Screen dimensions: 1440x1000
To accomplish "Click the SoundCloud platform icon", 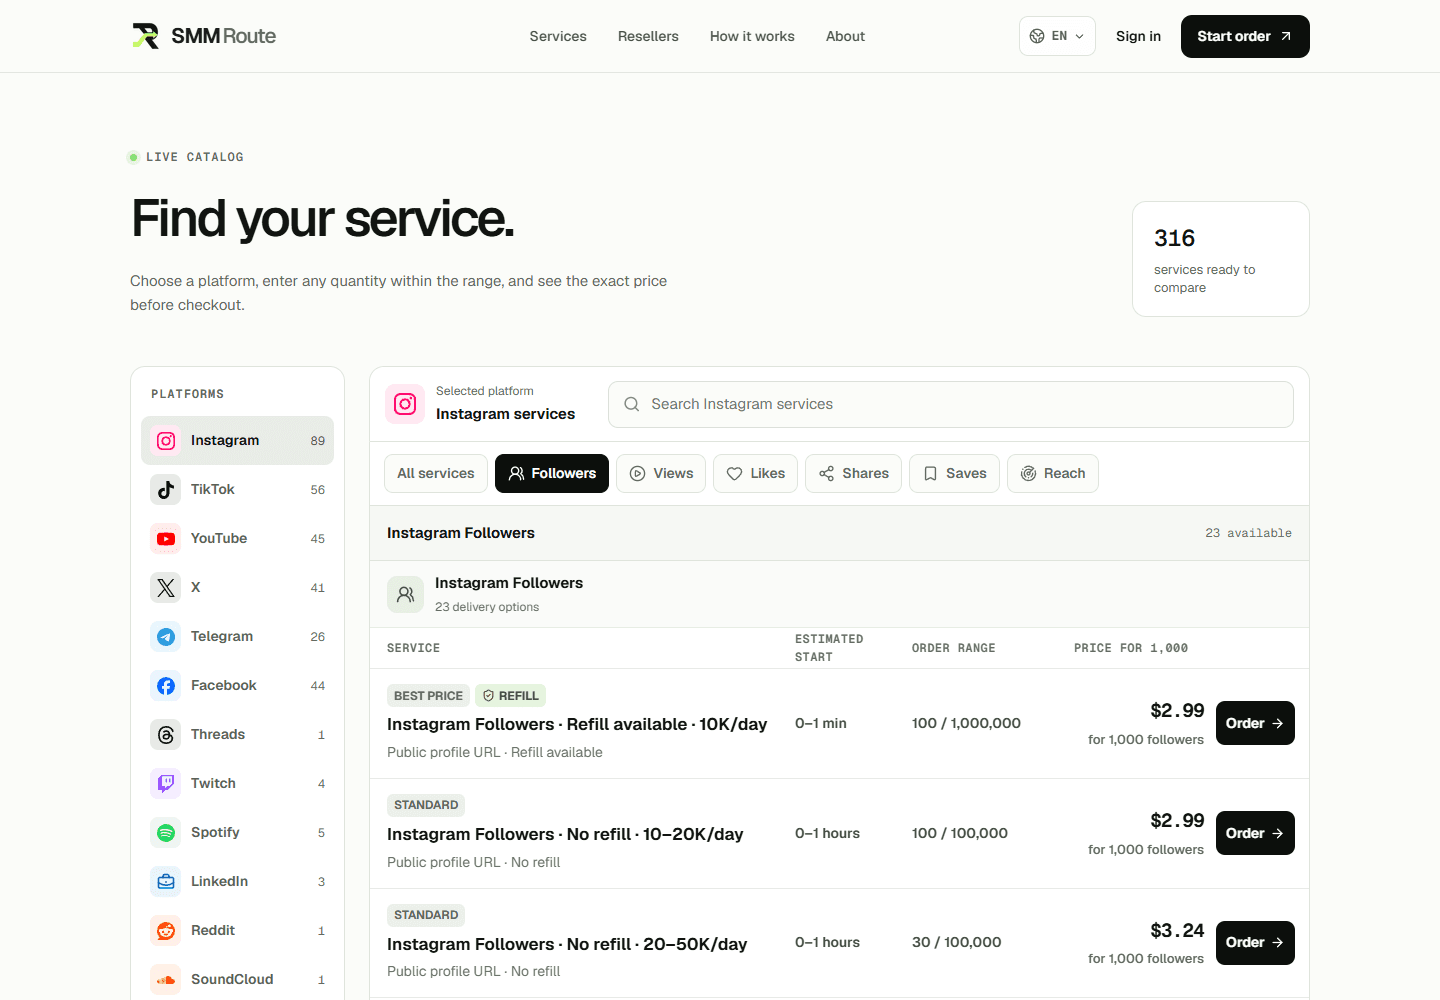I will point(166,980).
